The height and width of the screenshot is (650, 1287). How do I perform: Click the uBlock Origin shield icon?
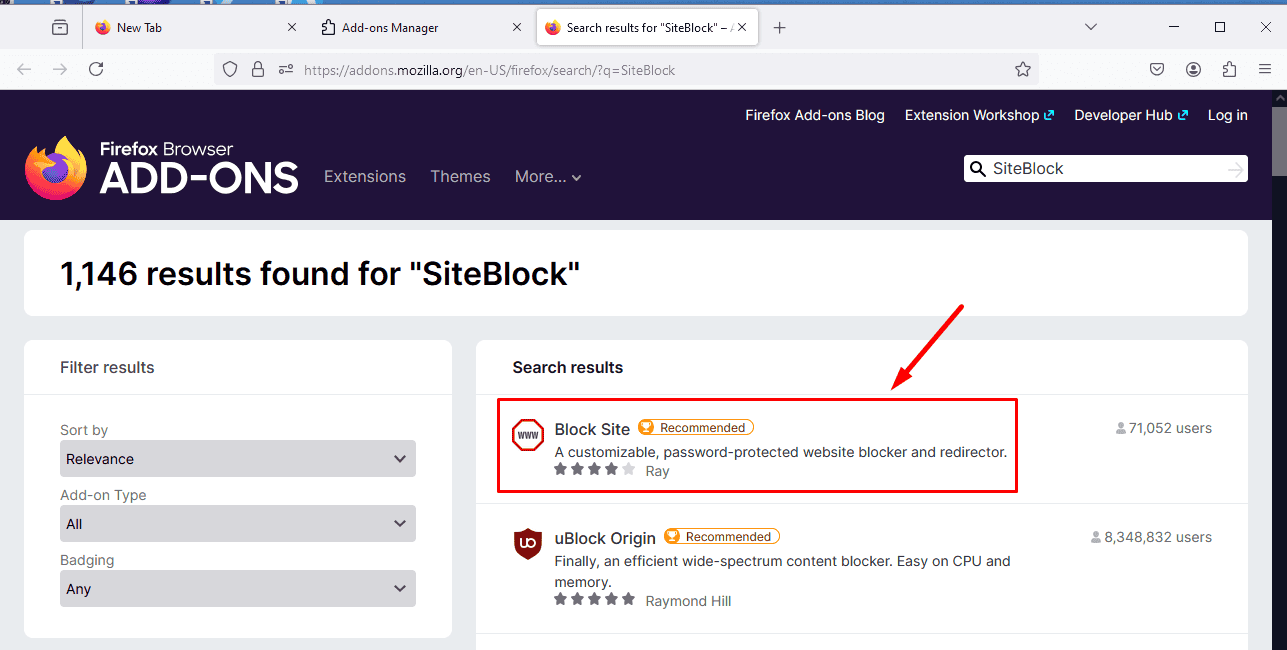[528, 544]
